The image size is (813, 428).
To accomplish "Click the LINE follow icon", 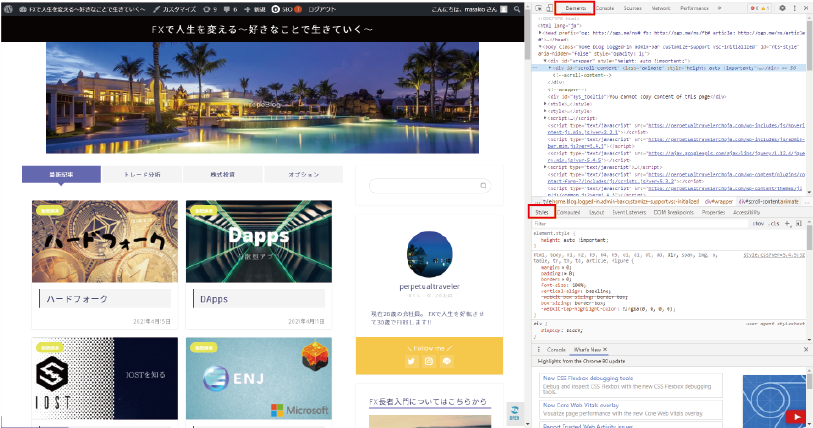I will 447,361.
